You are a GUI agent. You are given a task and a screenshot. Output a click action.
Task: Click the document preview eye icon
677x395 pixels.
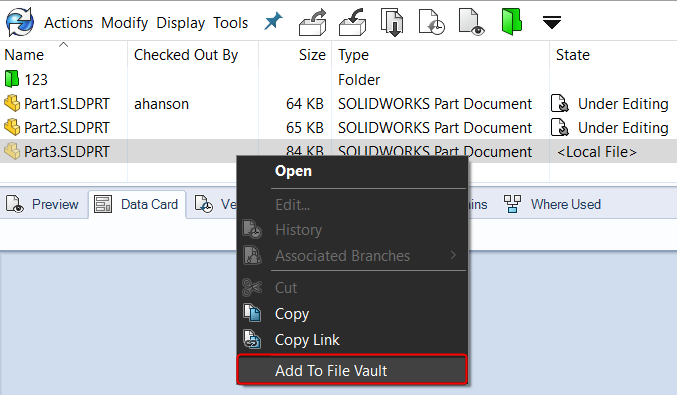coord(471,22)
